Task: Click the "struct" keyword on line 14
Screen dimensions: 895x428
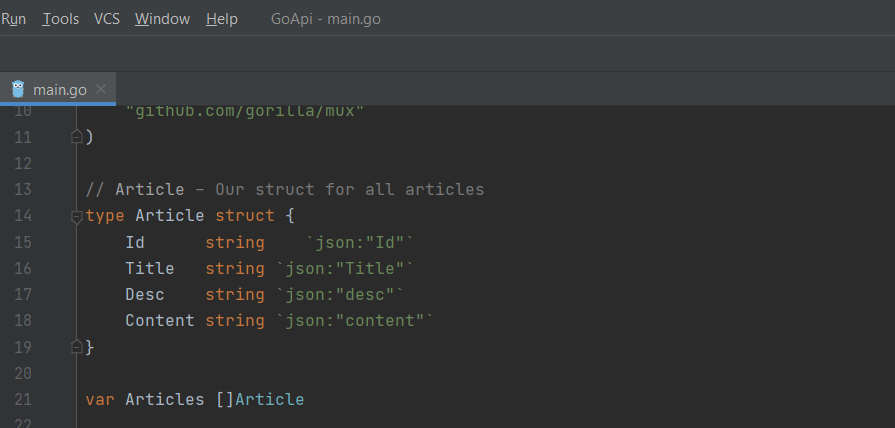Action: [x=245, y=216]
